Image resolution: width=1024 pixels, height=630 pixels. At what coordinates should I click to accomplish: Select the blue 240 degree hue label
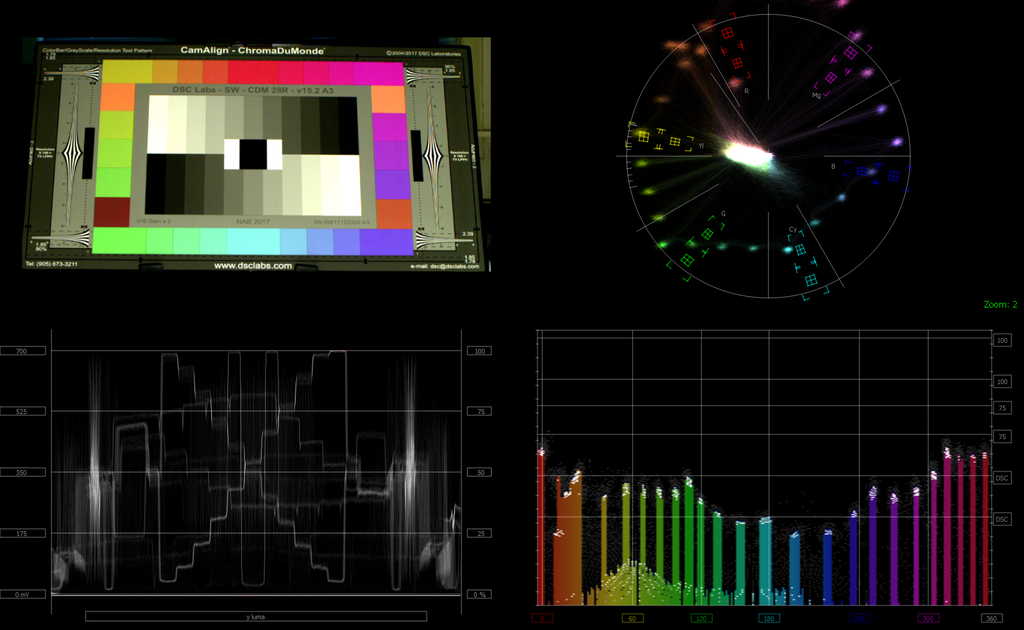click(x=859, y=618)
